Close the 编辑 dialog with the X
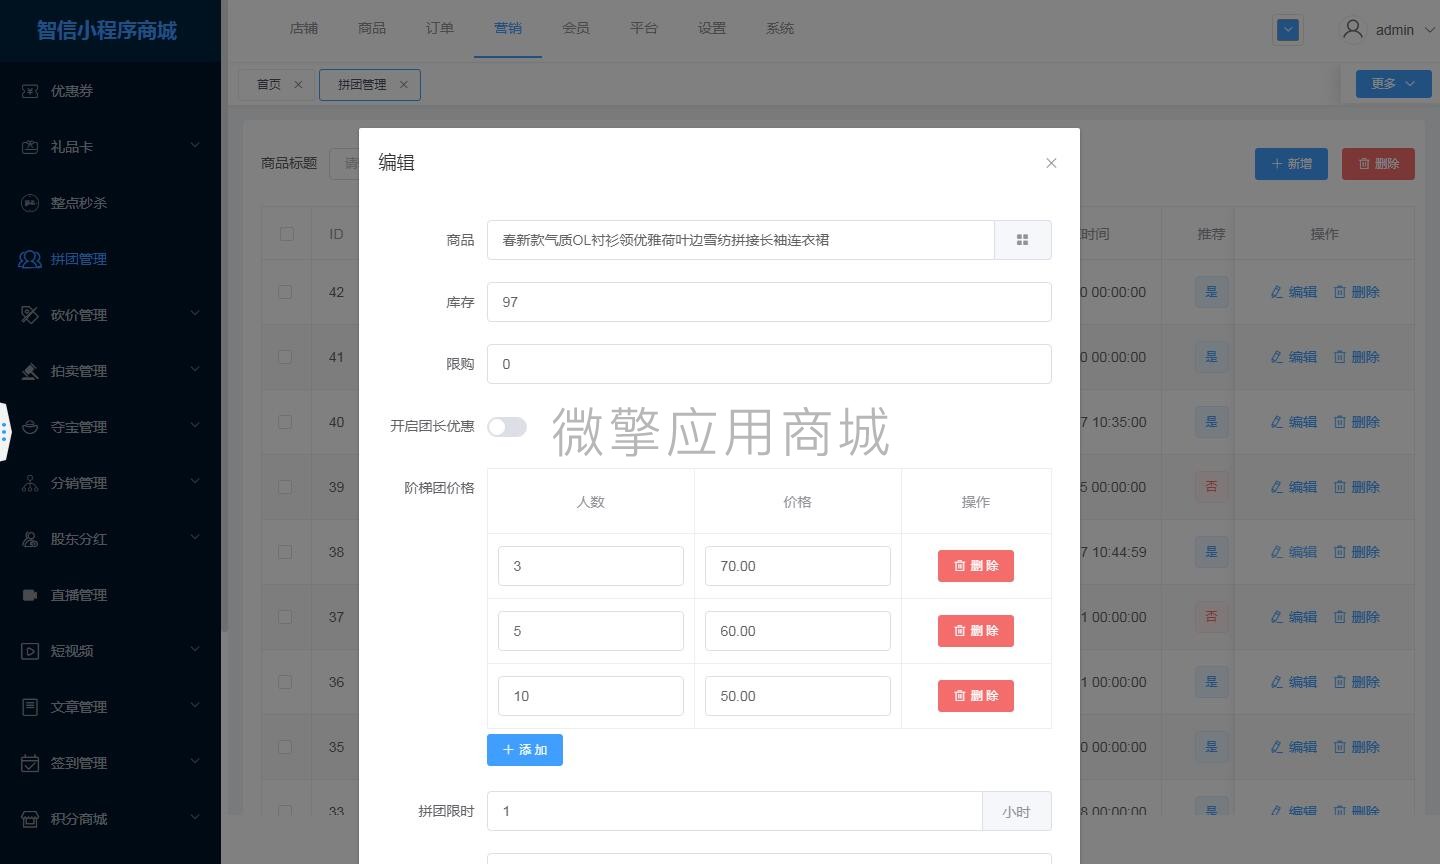The height and width of the screenshot is (864, 1440). coord(1051,163)
